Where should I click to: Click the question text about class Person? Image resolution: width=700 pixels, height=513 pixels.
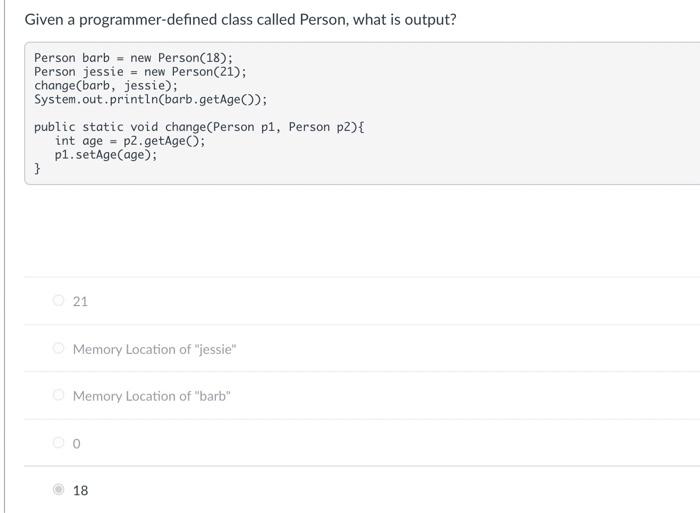240,19
